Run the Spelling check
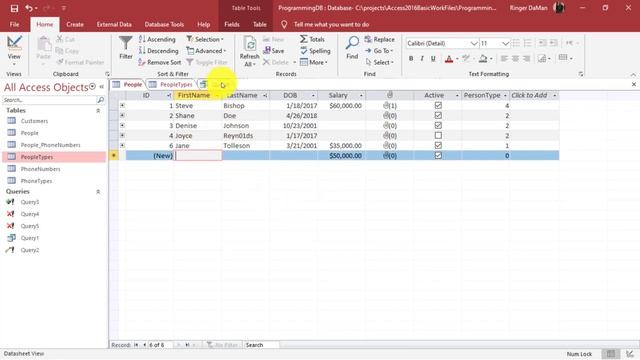 tap(315, 51)
